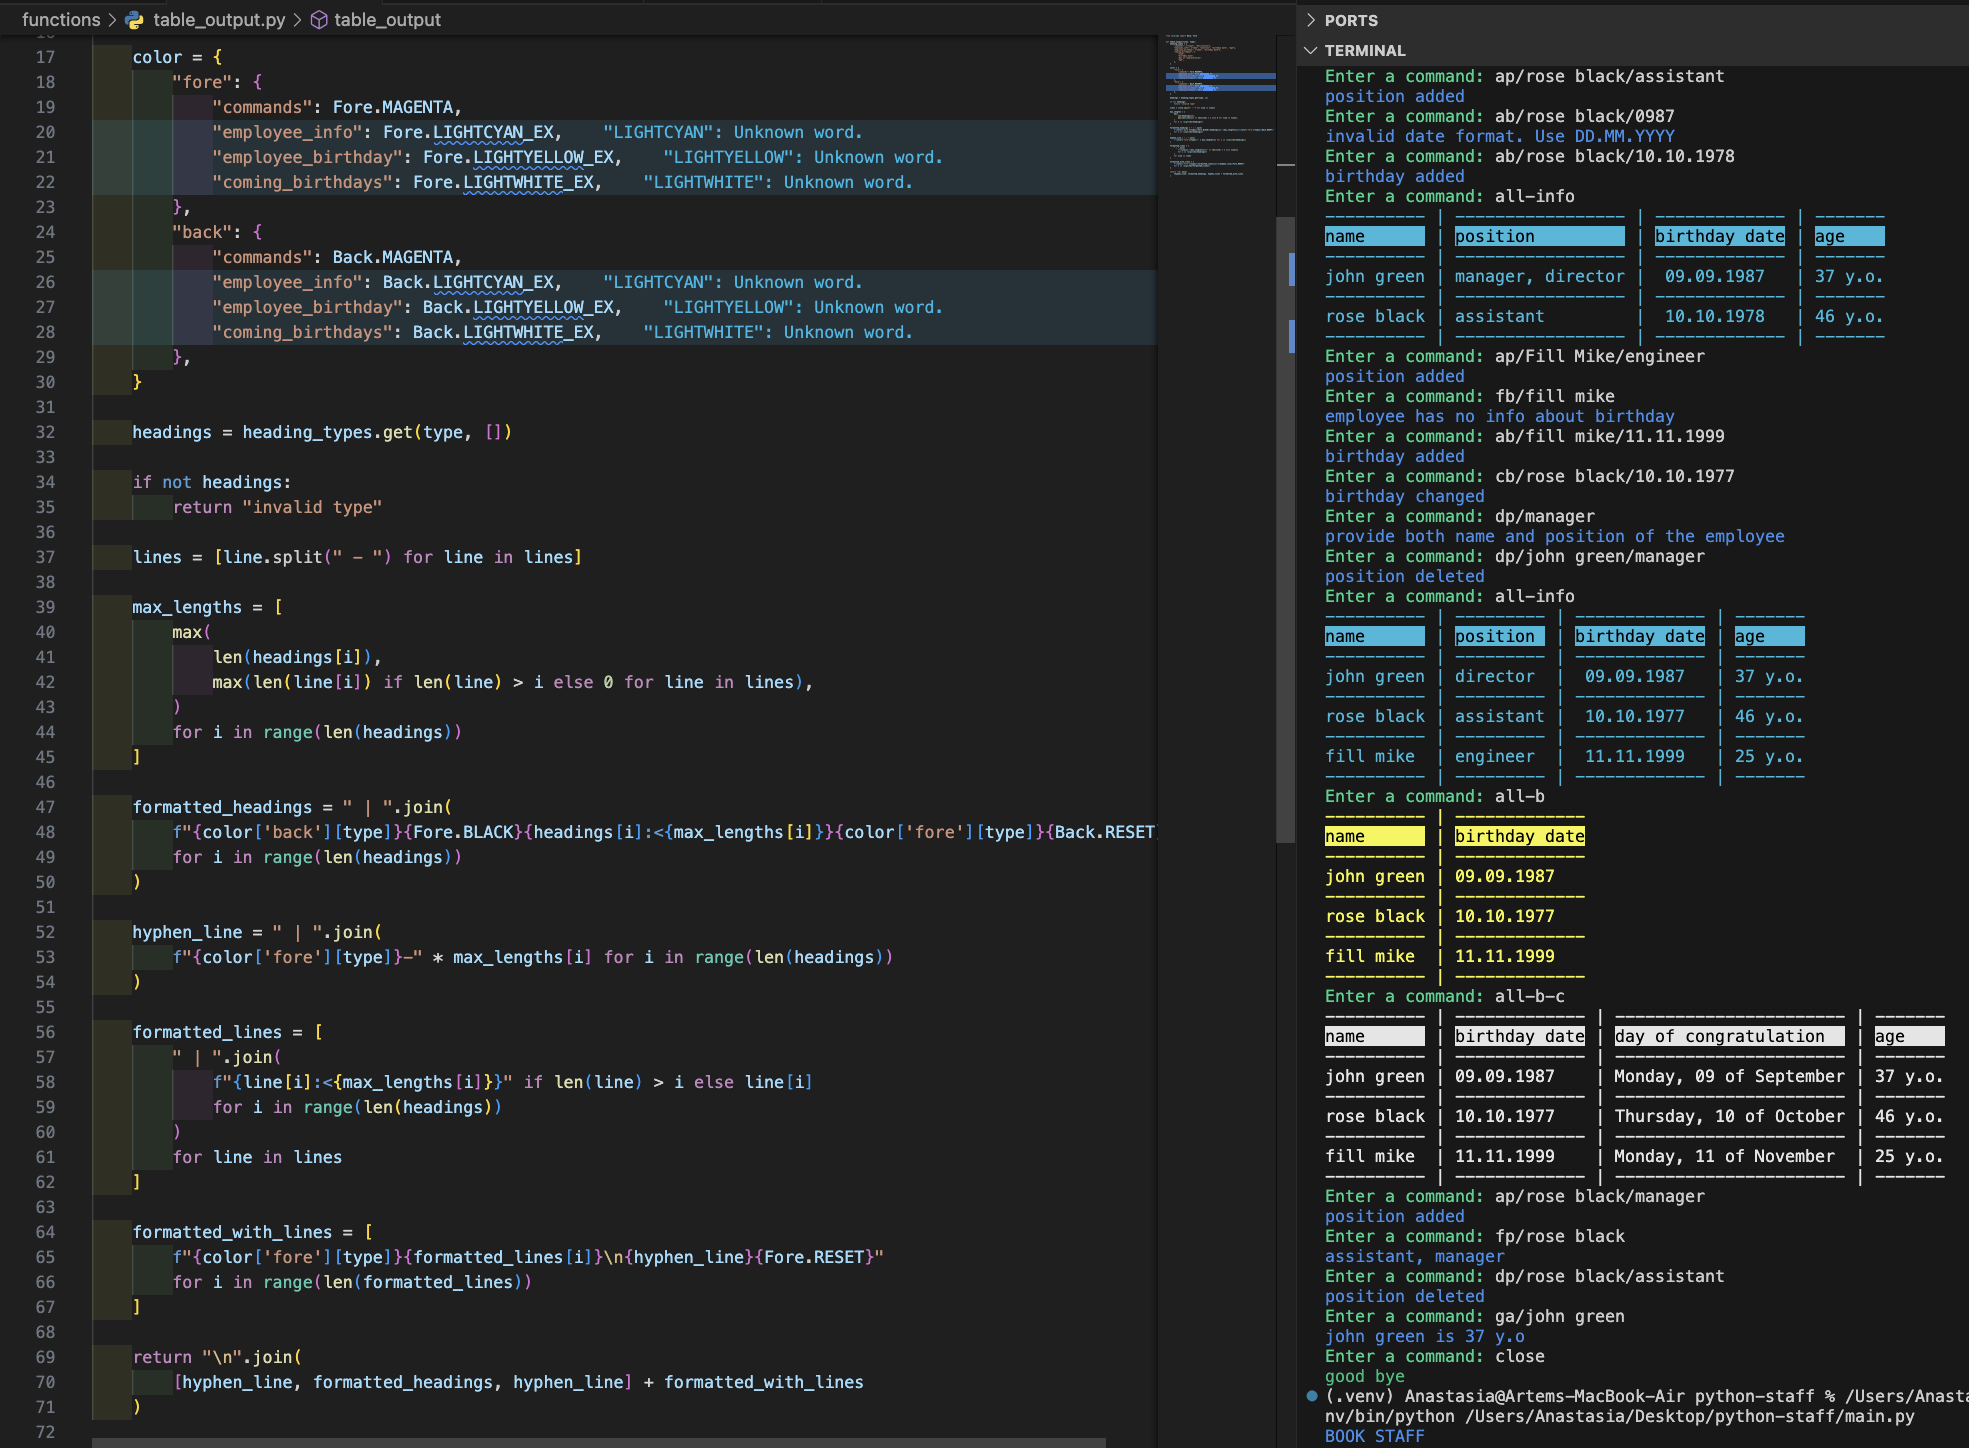Click line number 39 in the gutter
The width and height of the screenshot is (1969, 1448).
click(x=45, y=607)
